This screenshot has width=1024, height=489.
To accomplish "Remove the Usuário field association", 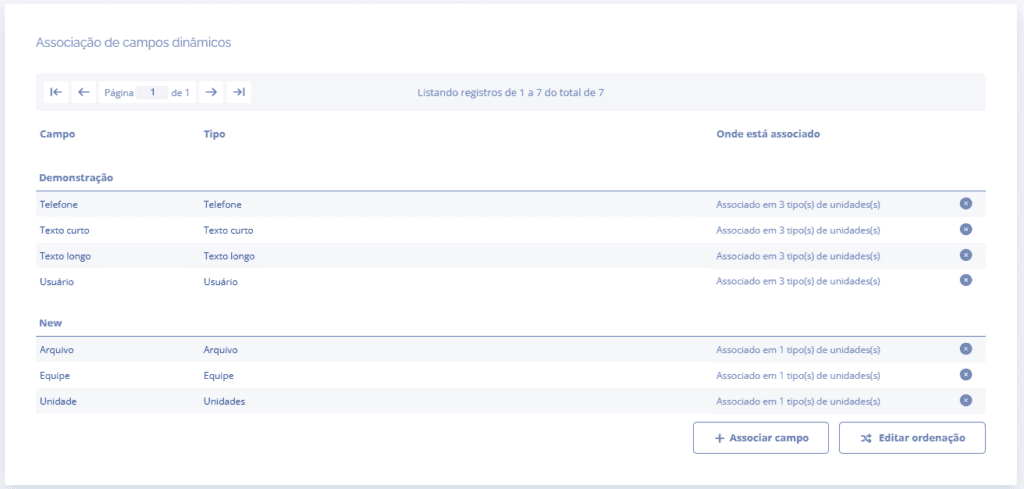I will pos(966,280).
